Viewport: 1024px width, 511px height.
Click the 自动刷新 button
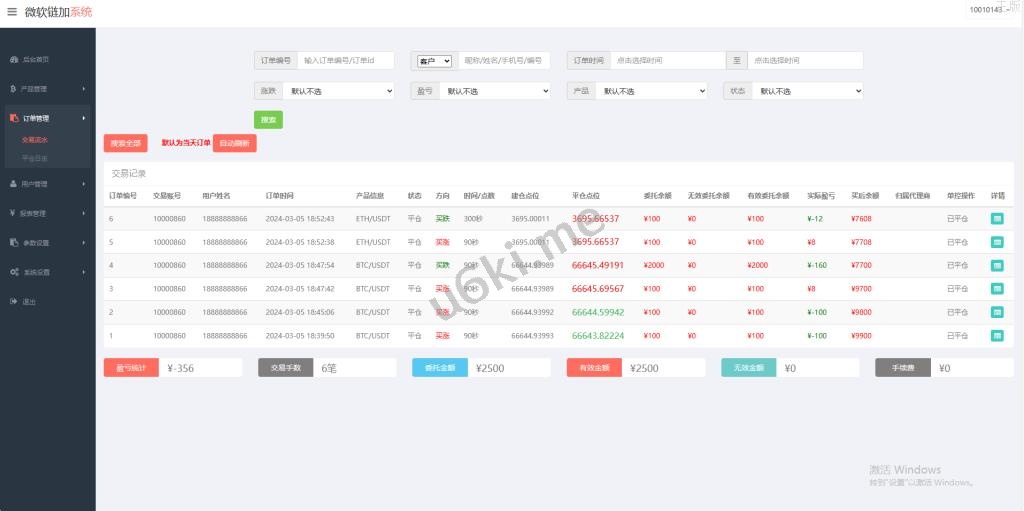pos(234,143)
